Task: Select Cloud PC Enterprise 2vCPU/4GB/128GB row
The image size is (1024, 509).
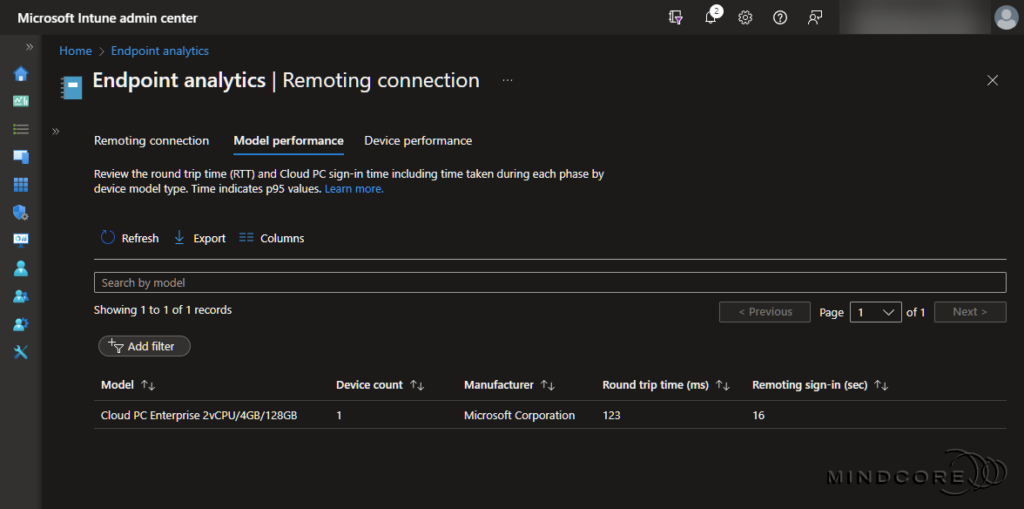Action: click(550, 415)
